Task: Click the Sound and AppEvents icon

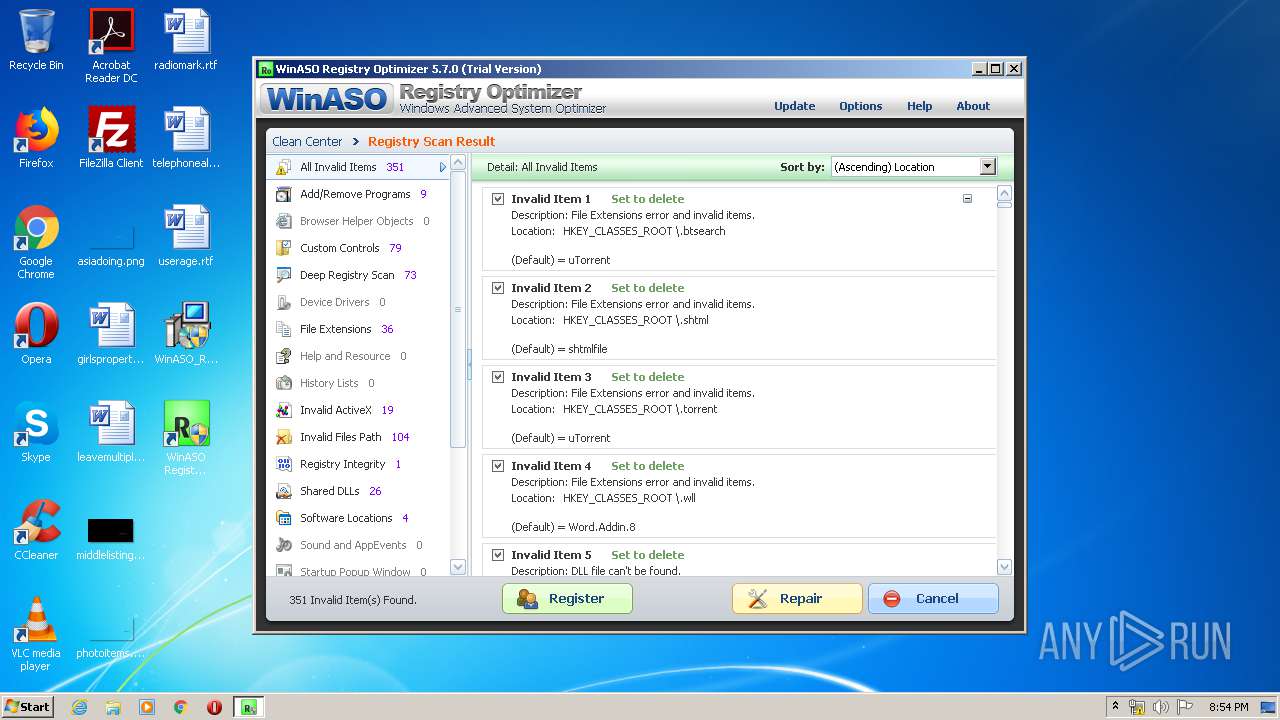Action: pos(283,545)
